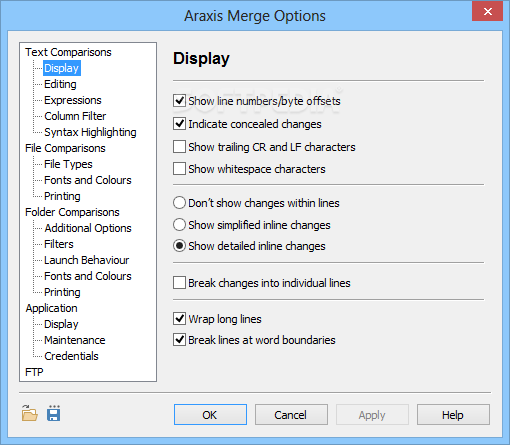Open saved options with folder icon
Image resolution: width=510 pixels, height=445 pixels.
click(30, 414)
